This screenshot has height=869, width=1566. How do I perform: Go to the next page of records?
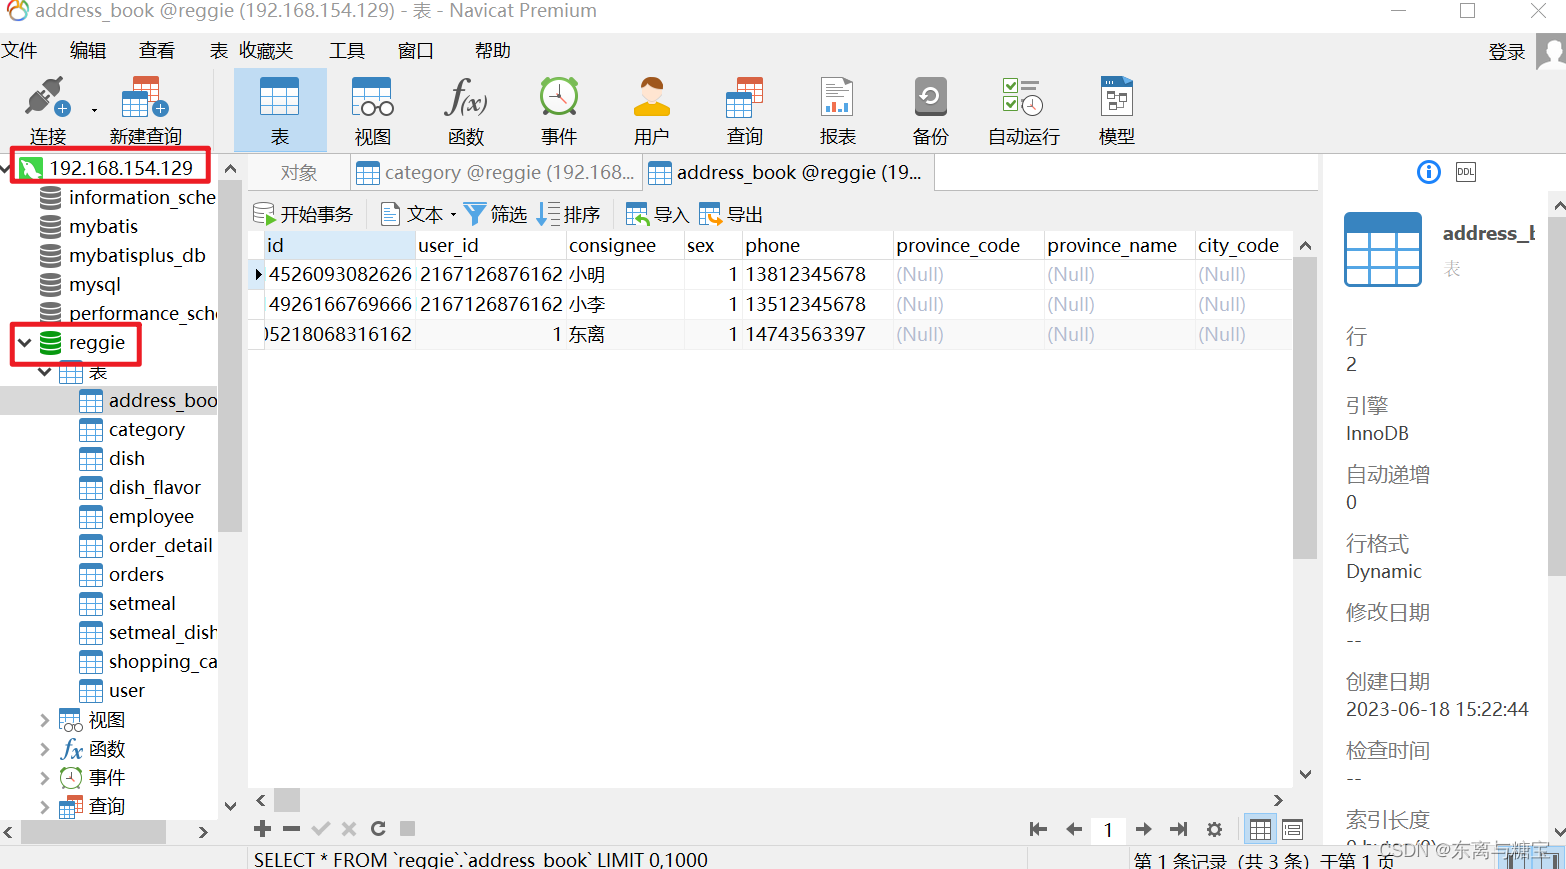pos(1144,829)
